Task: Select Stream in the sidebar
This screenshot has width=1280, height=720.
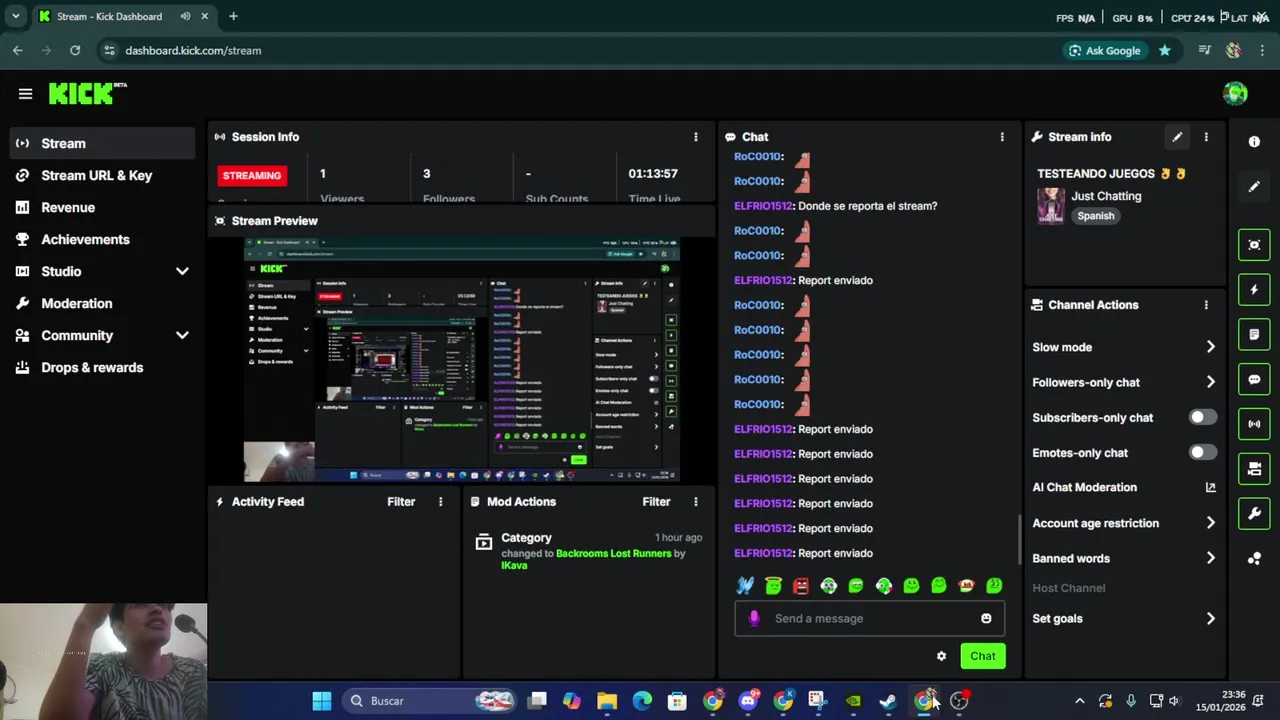Action: click(x=102, y=143)
